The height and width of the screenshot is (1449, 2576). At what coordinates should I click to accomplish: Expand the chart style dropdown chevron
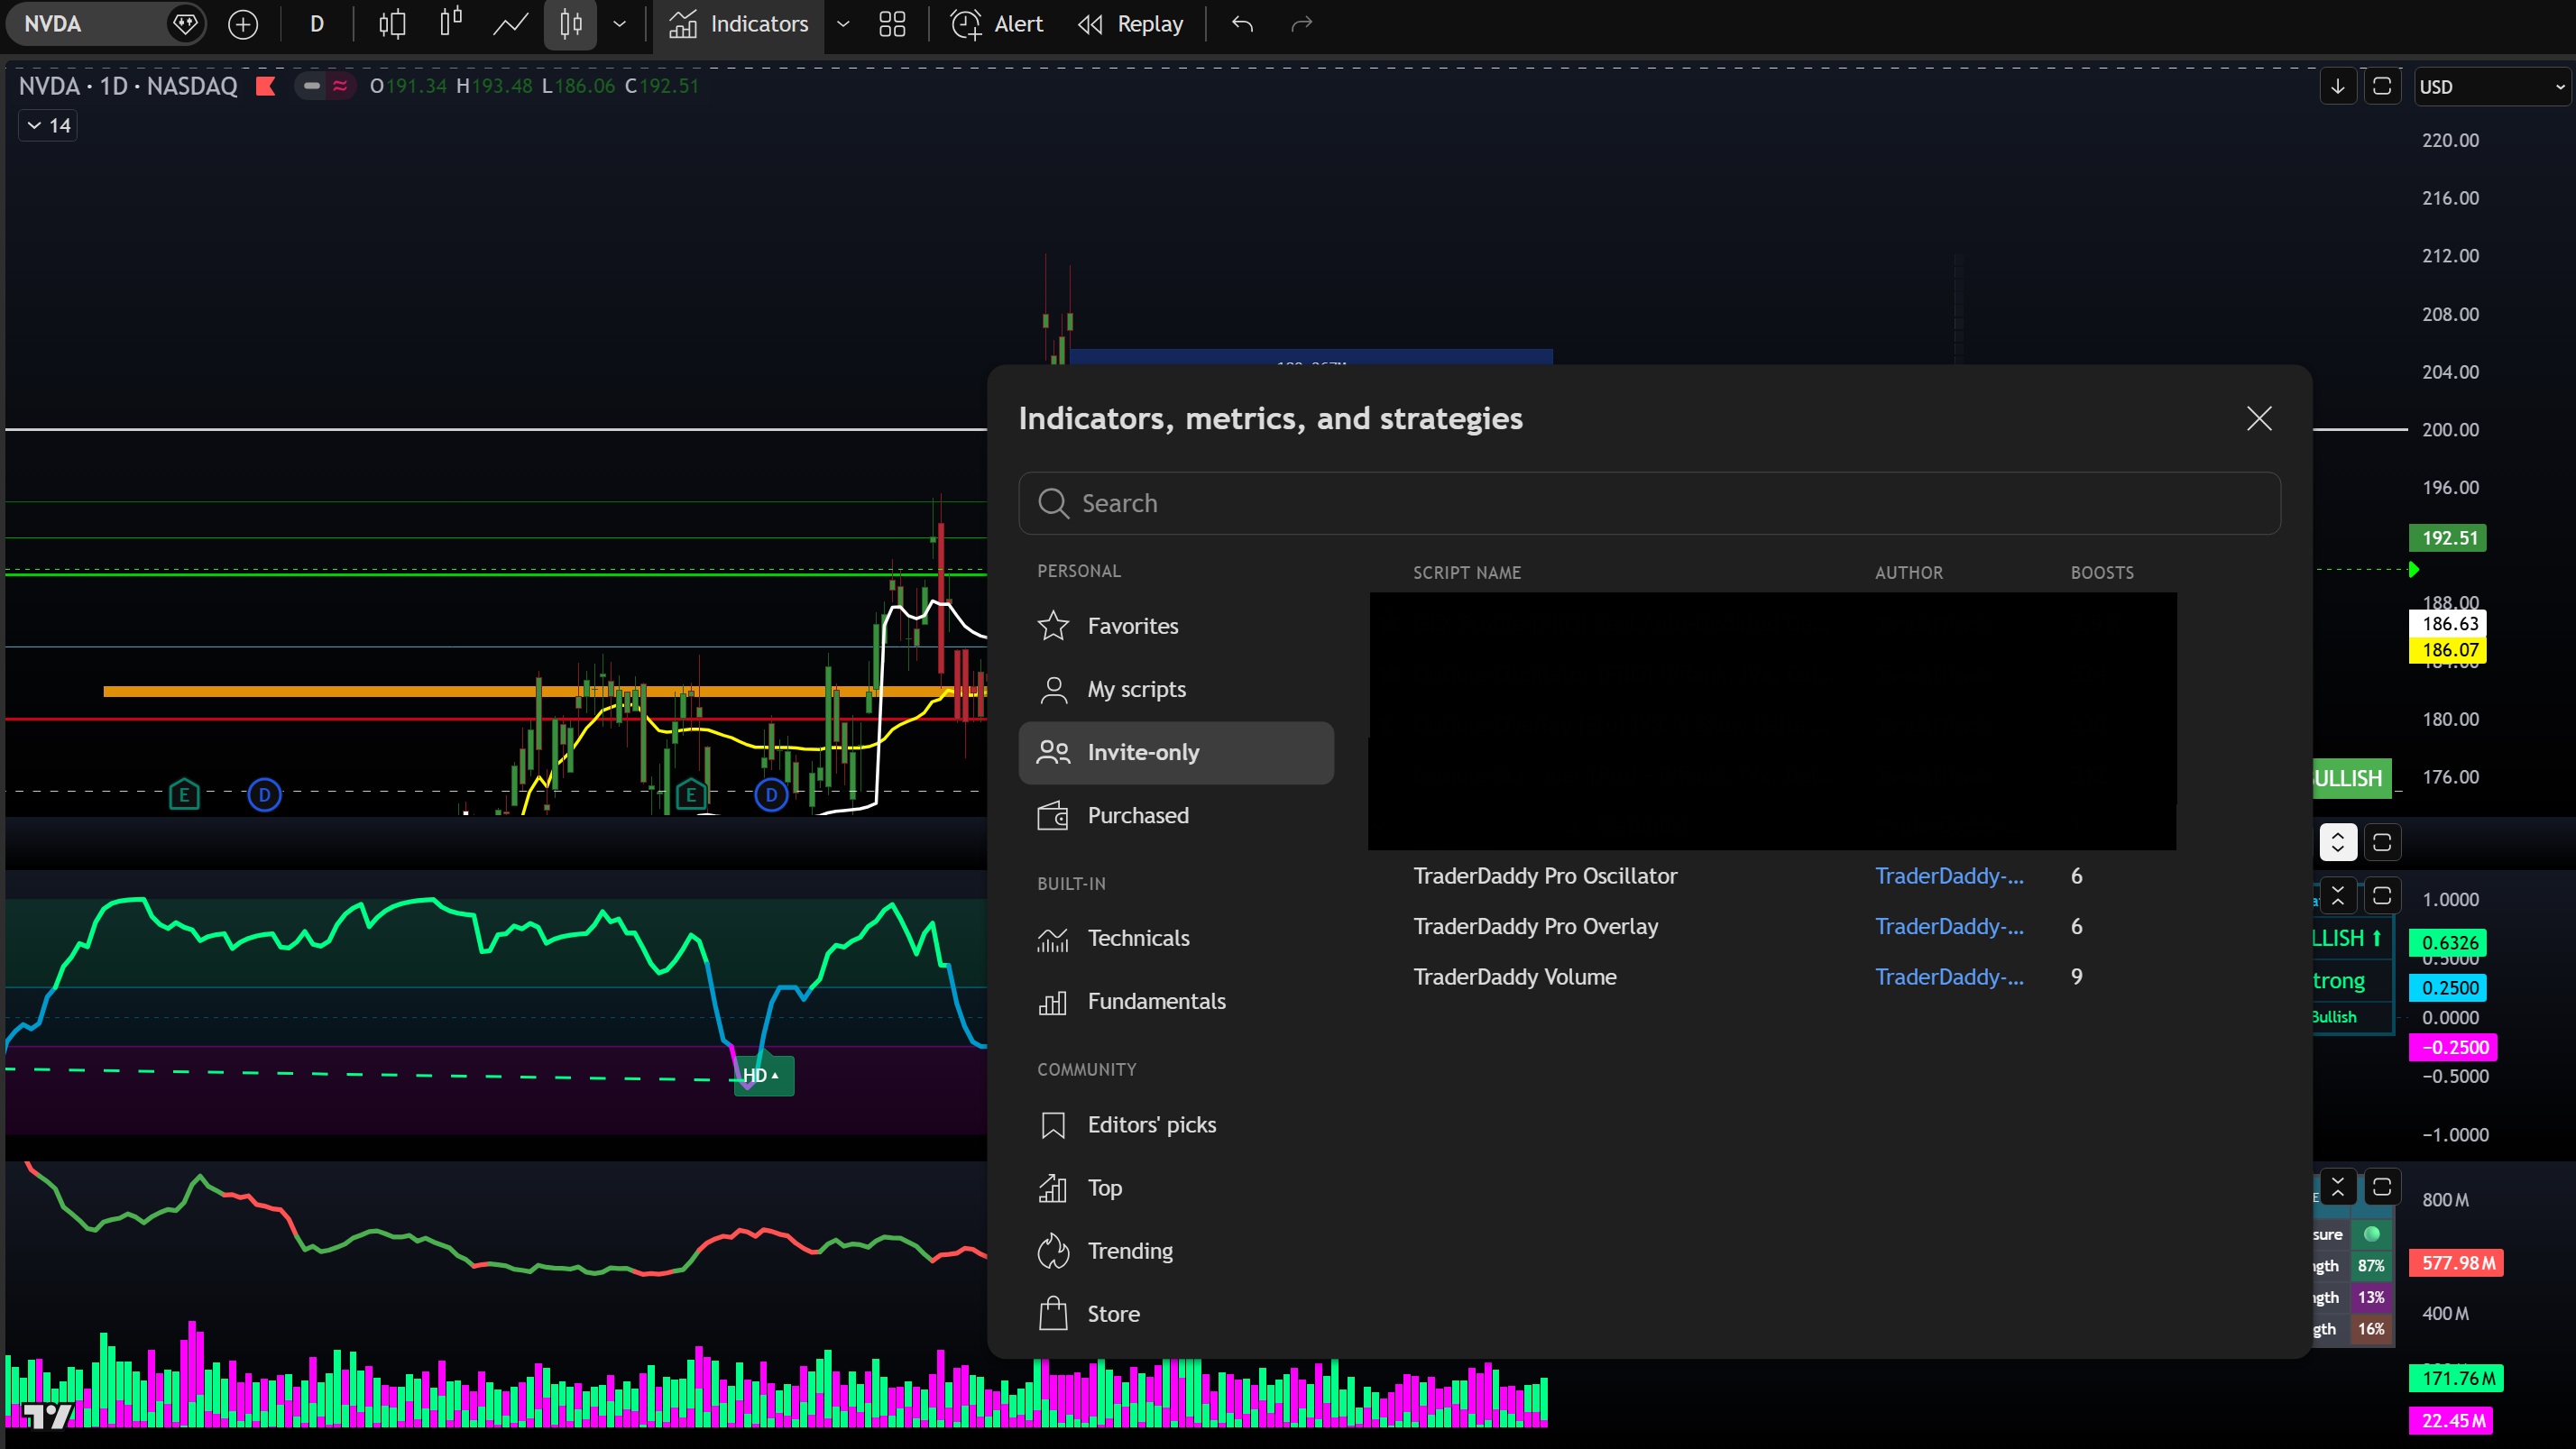click(619, 24)
